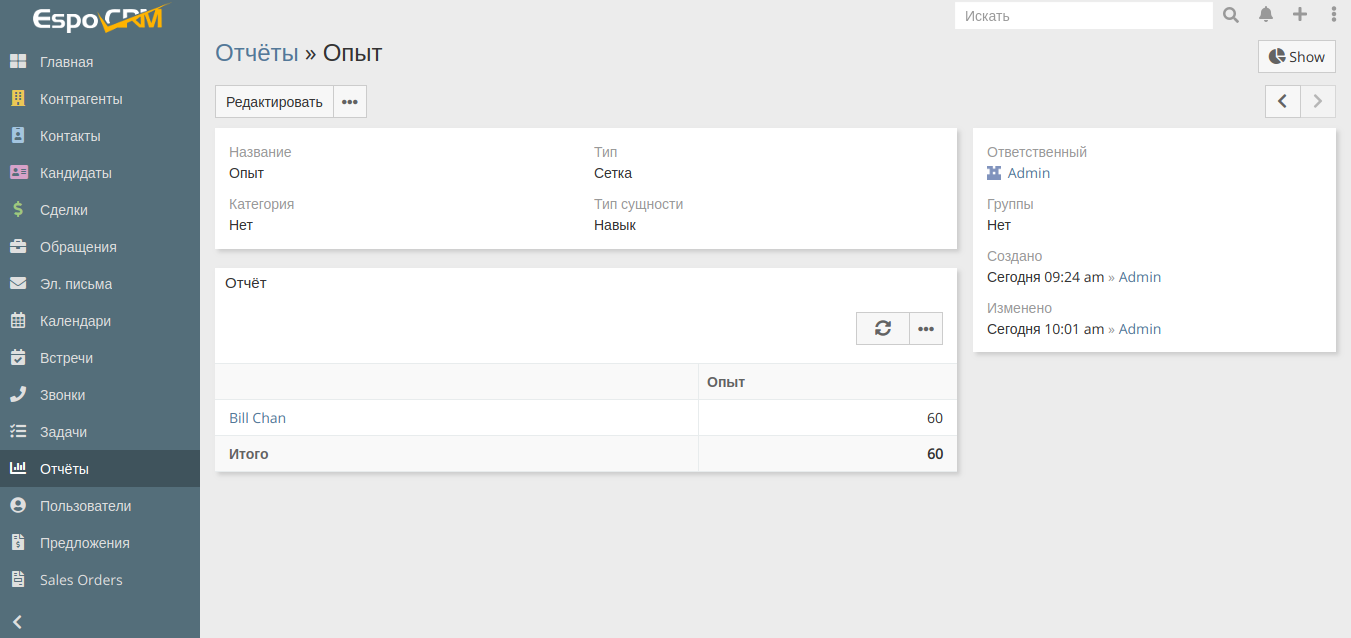Open Звонки phone icon item
This screenshot has height=638, width=1351.
click(18, 395)
